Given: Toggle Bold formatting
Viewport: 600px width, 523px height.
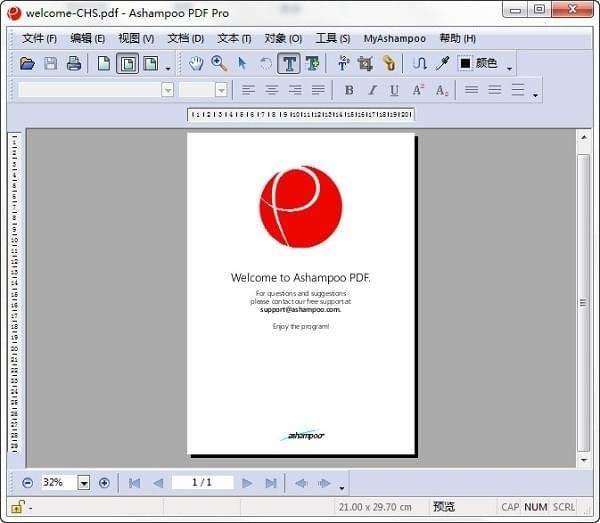Looking at the screenshot, I should pos(349,90).
